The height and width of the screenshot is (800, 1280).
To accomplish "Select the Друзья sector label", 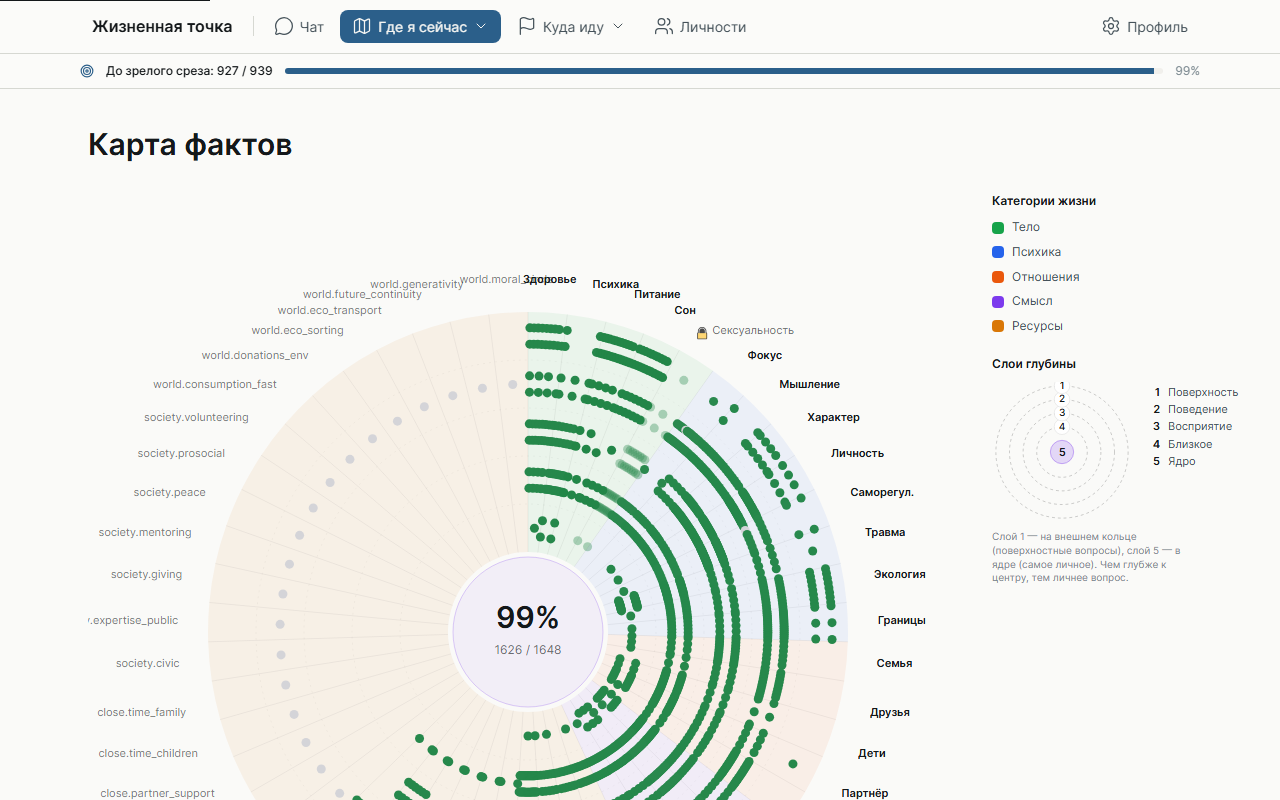I will click(x=890, y=712).
